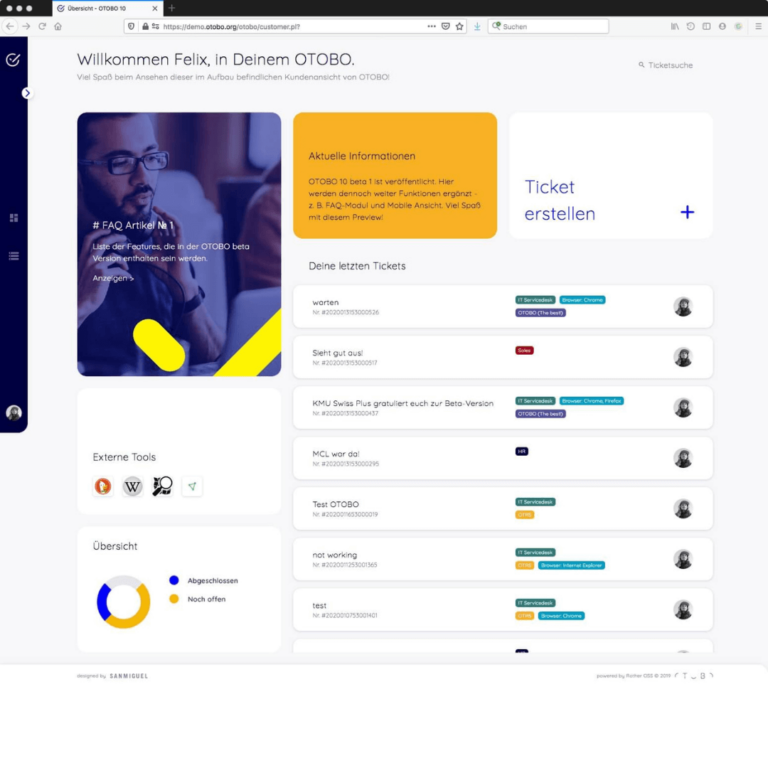
Task: Open the Wikipedia external tool
Action: click(132, 486)
